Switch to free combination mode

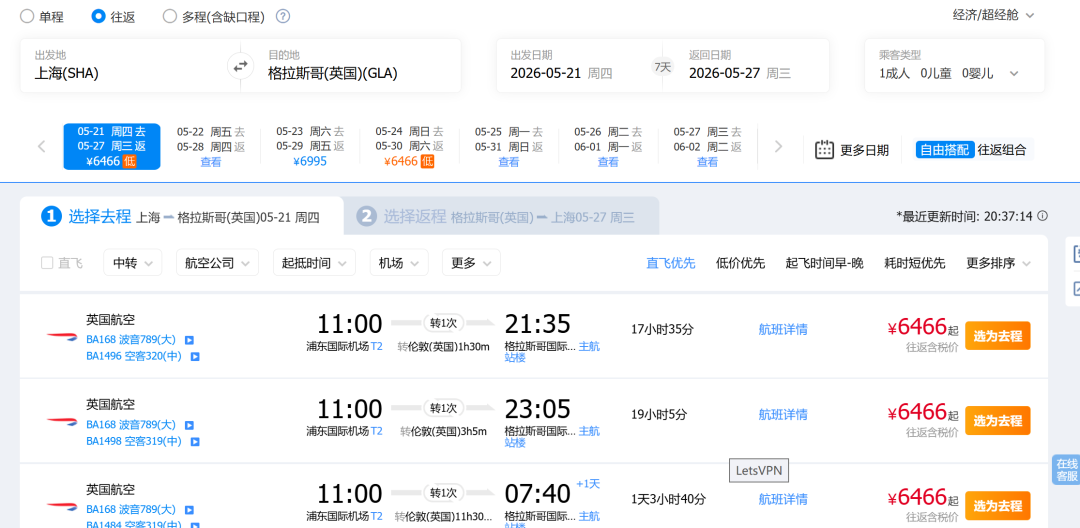945,149
